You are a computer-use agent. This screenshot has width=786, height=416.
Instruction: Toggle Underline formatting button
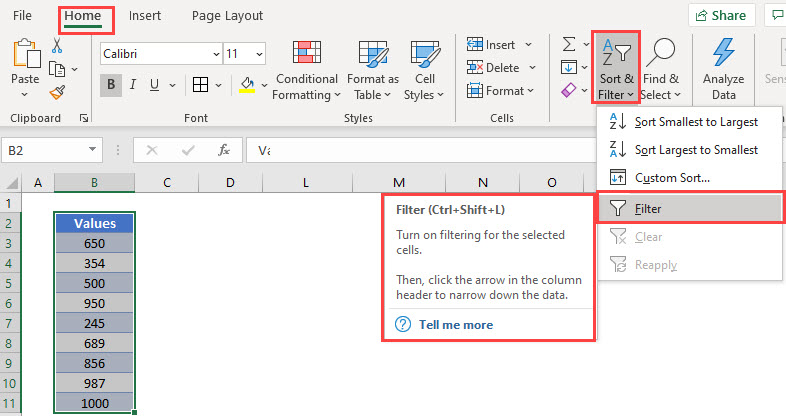(x=154, y=85)
